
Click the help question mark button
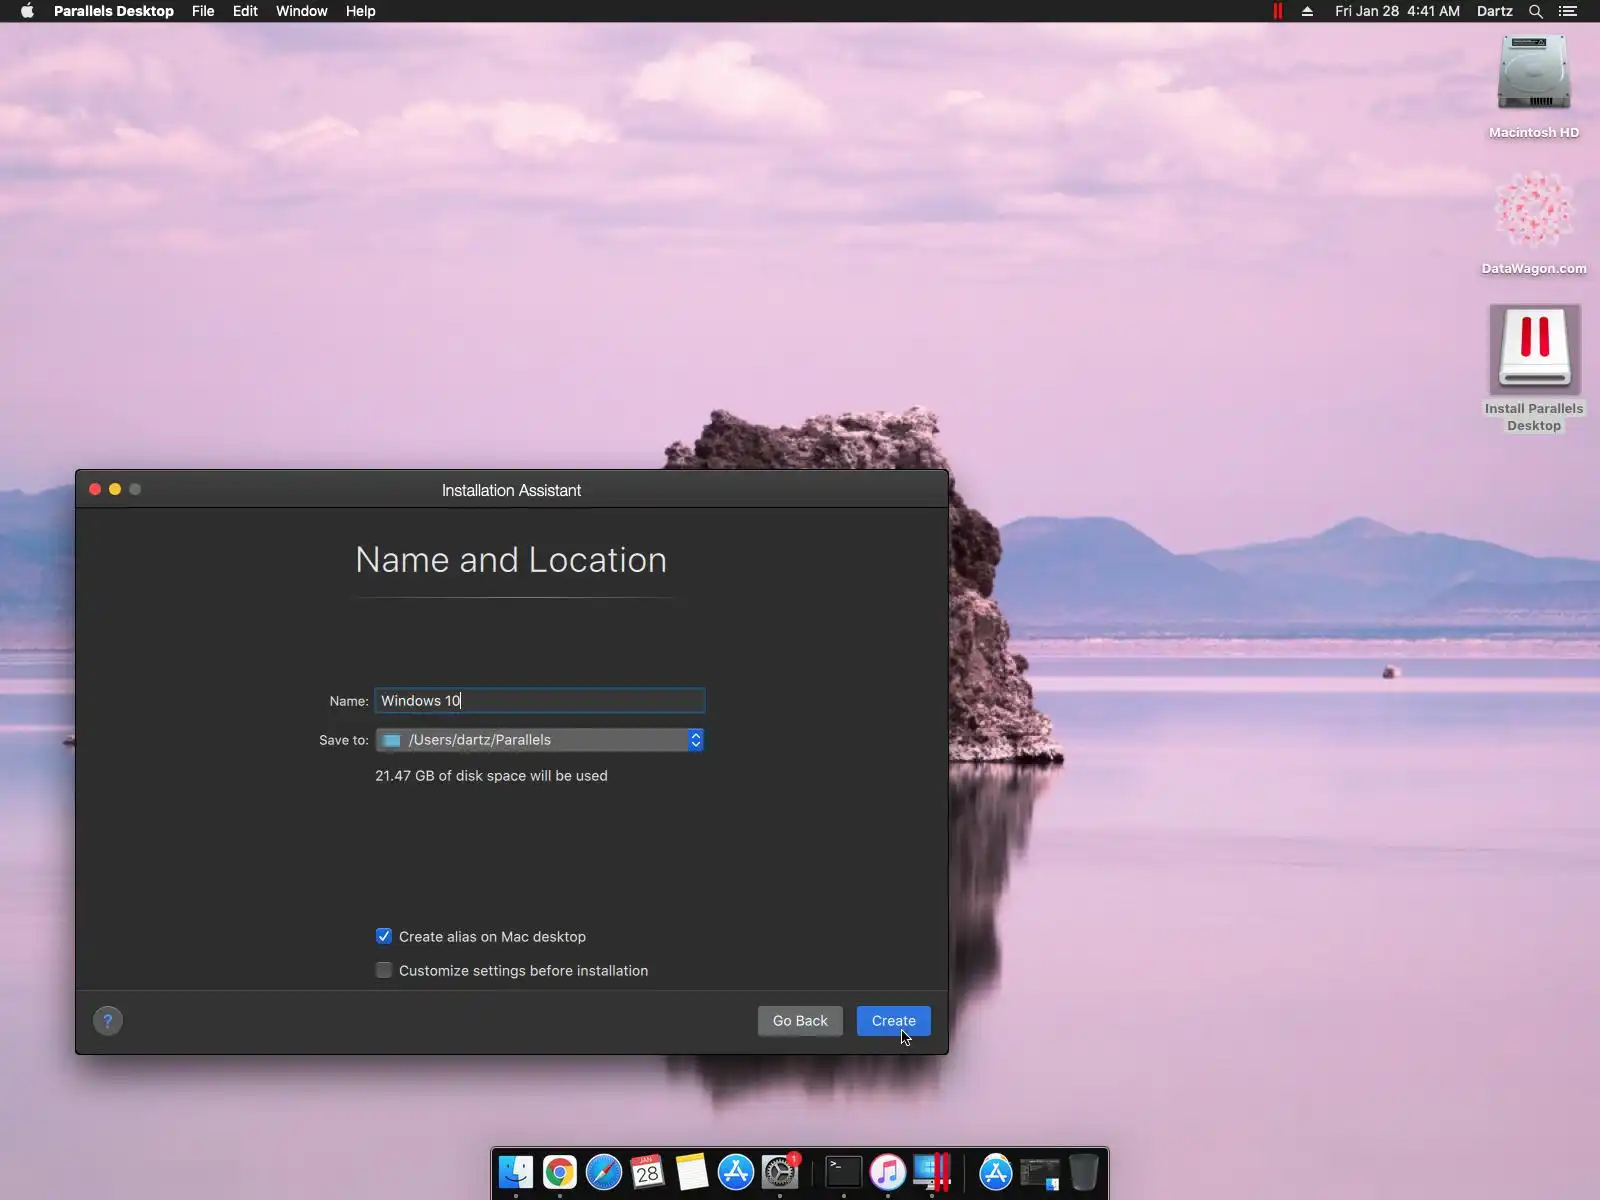[108, 1021]
